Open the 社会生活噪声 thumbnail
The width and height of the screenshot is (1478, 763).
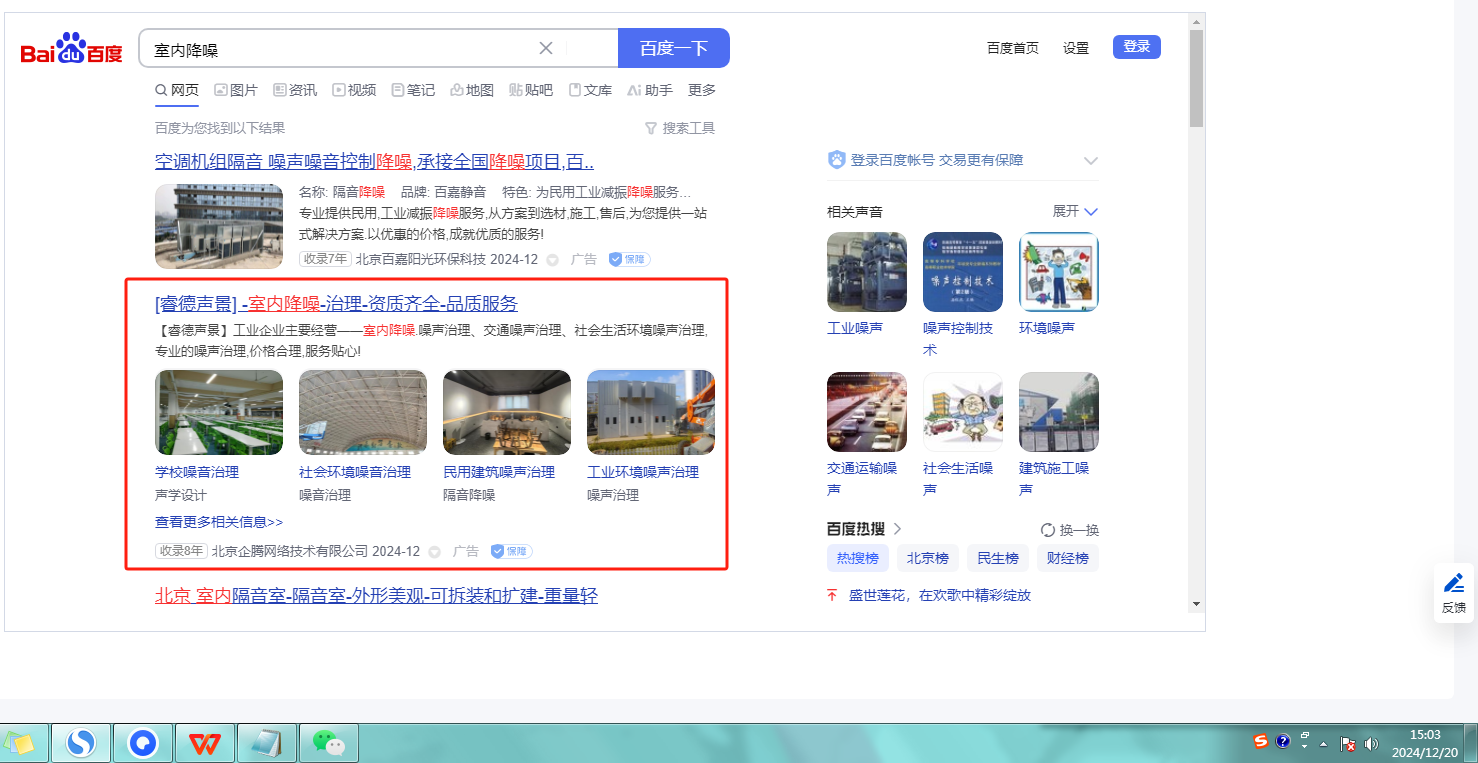click(963, 412)
